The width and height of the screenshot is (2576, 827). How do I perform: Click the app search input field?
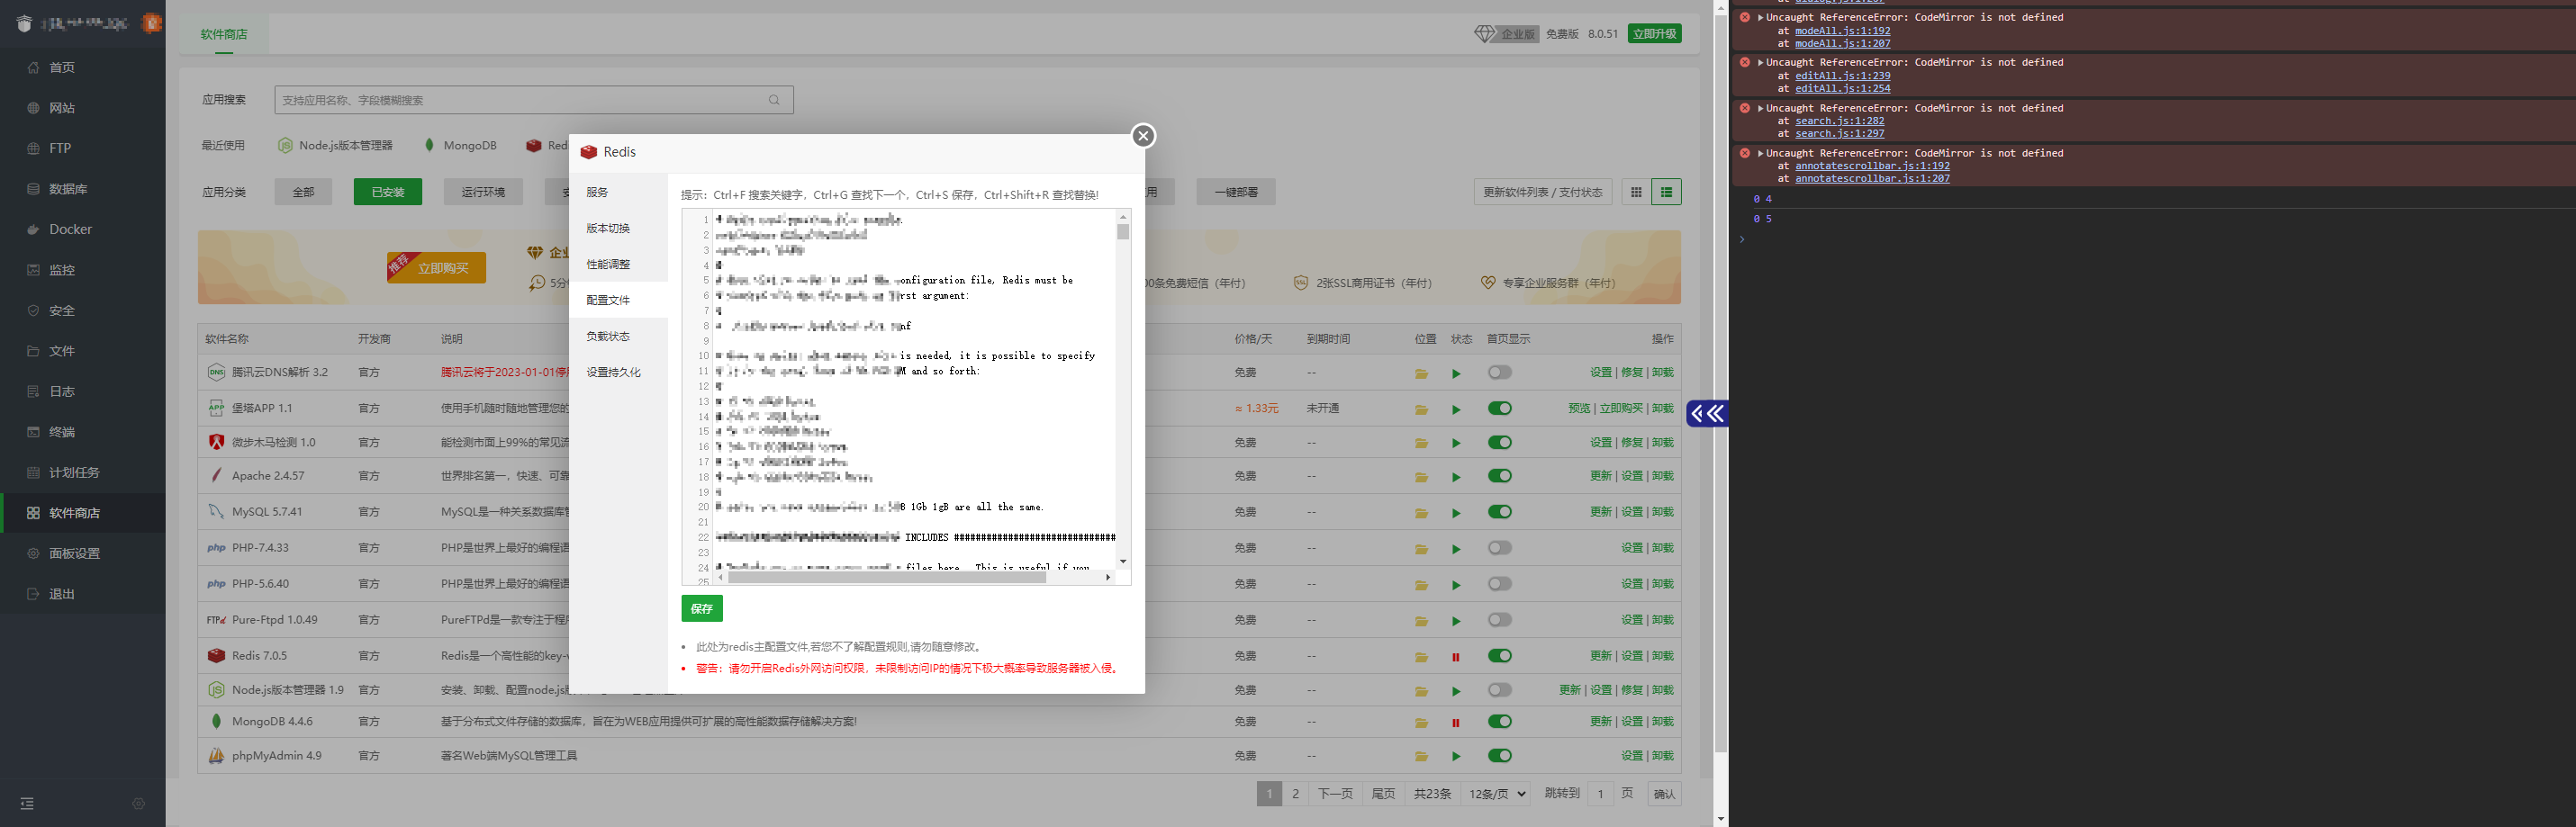[534, 100]
